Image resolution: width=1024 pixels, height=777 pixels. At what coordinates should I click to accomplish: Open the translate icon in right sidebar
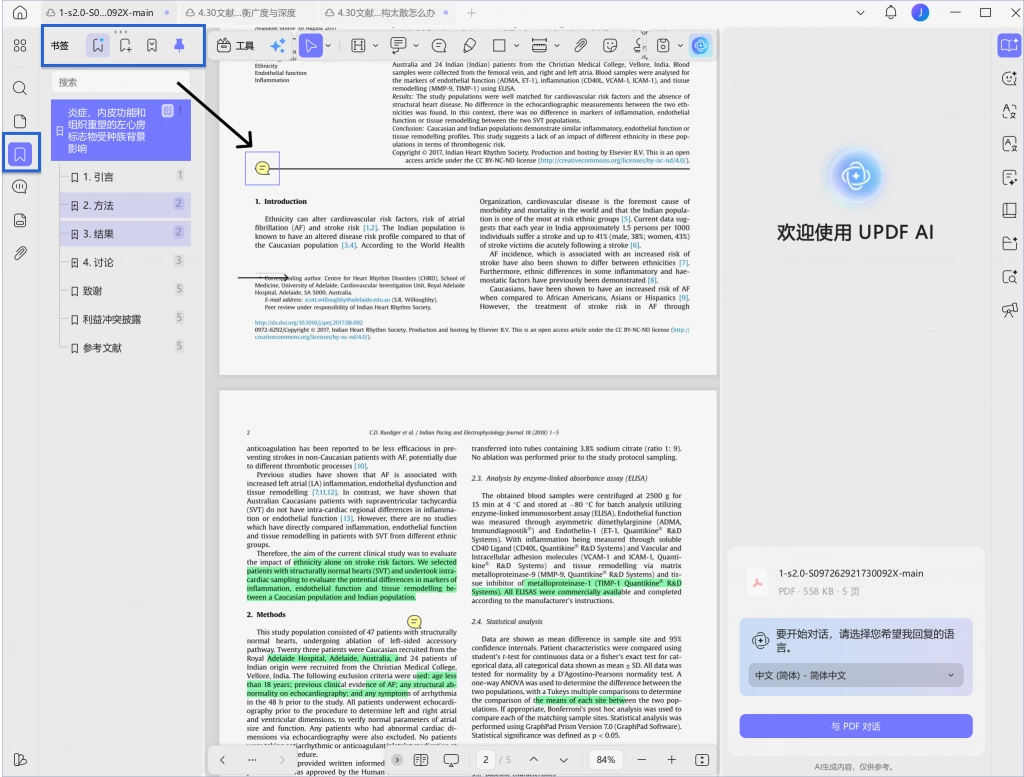click(1010, 110)
